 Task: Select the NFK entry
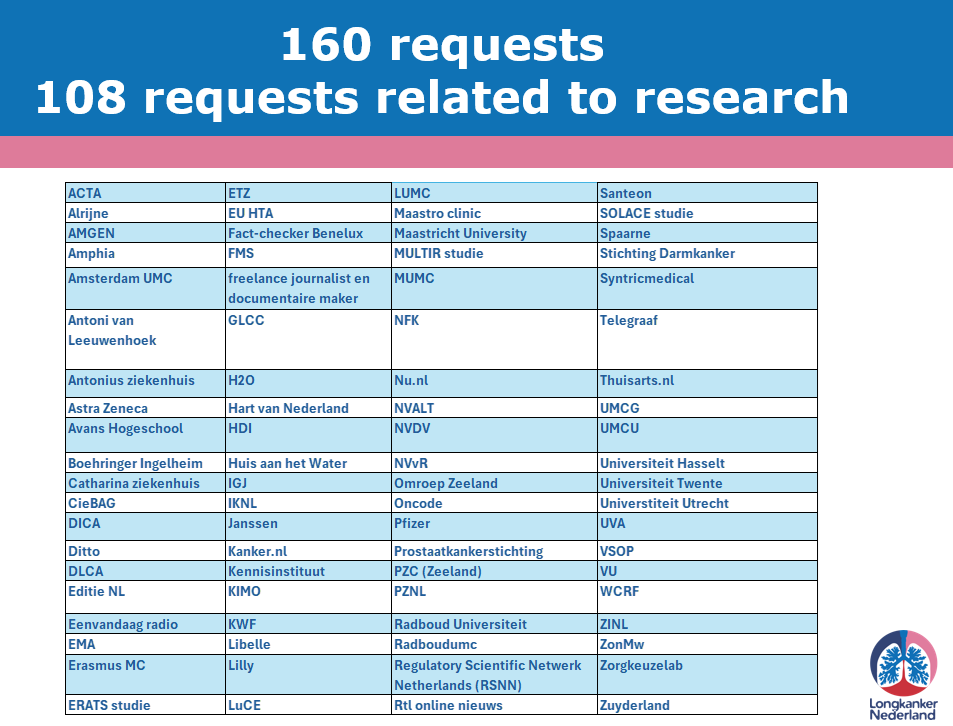click(x=494, y=340)
